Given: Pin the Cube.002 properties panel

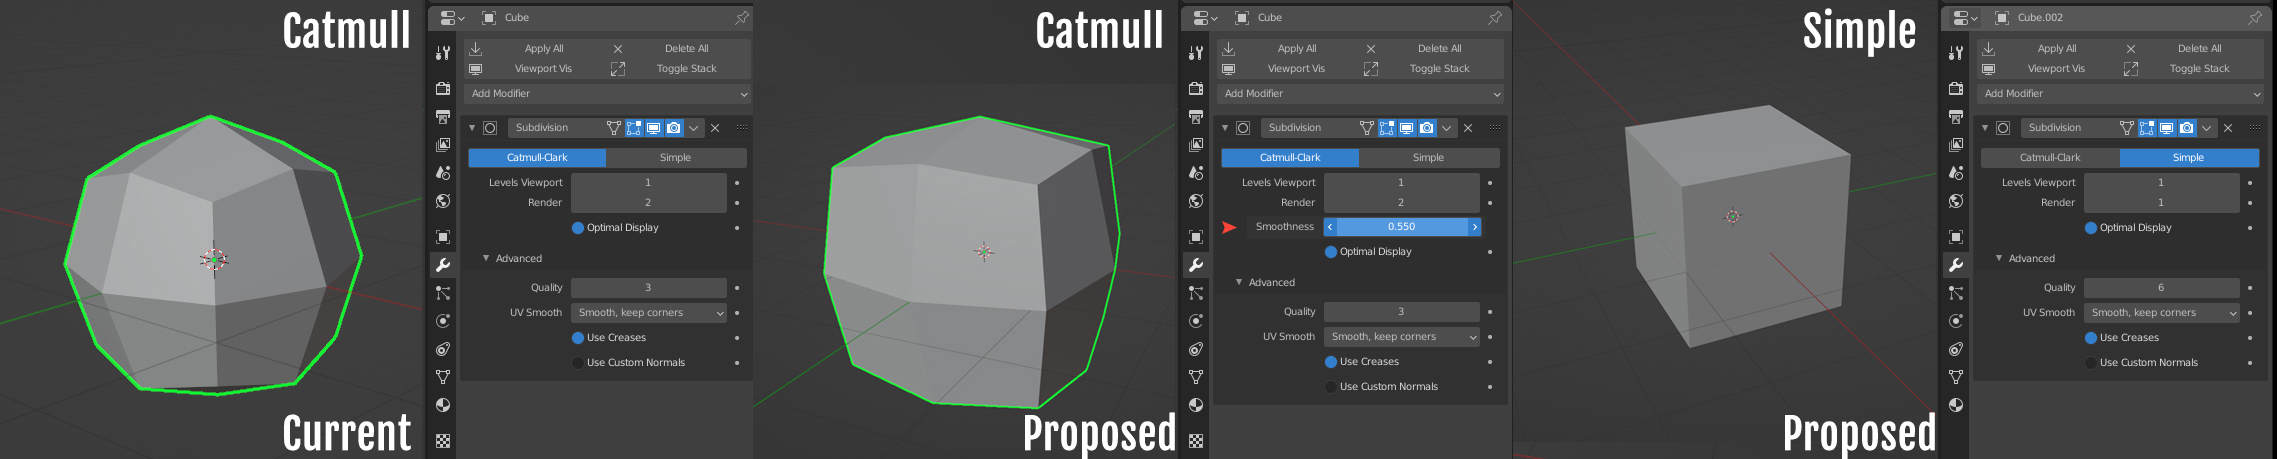Looking at the screenshot, I should (2254, 18).
